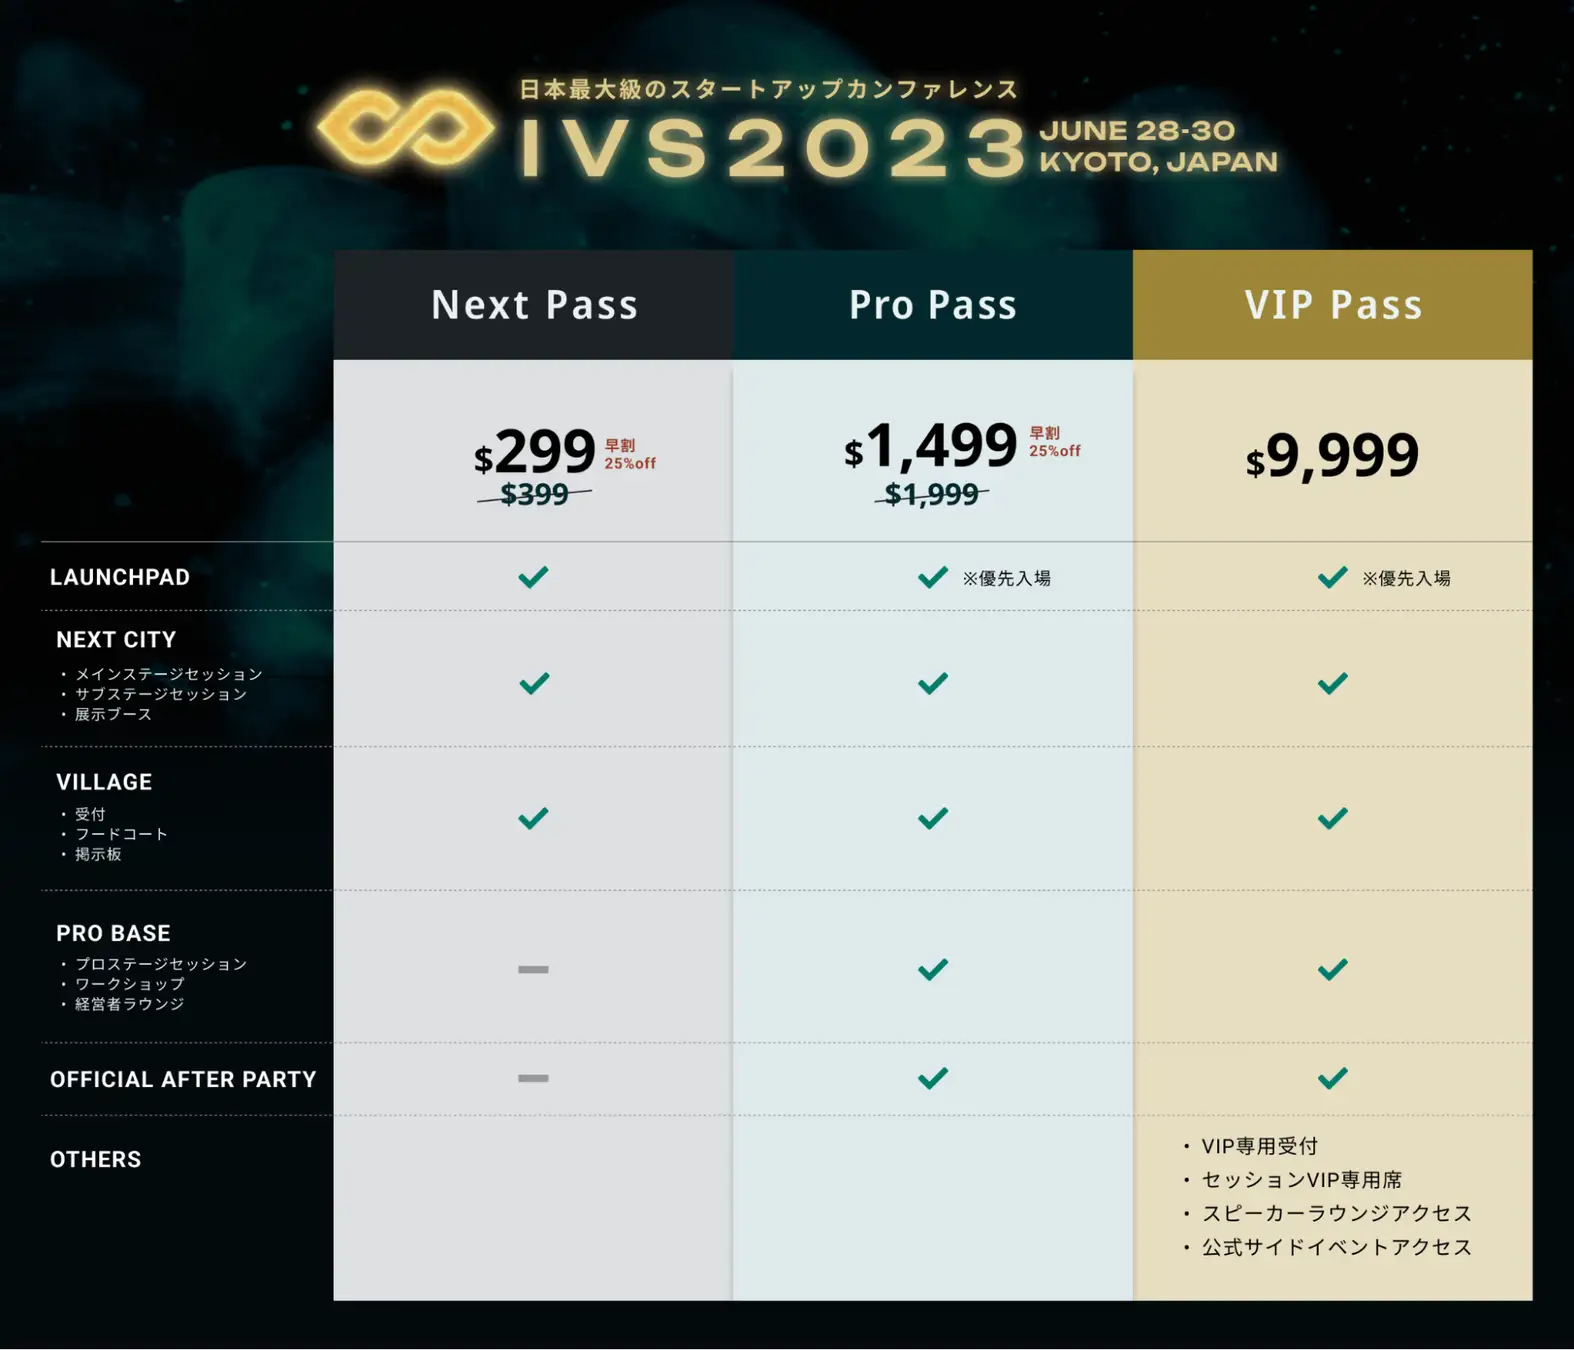
Task: Click the Next Pass PRO BASE dash
Action: click(x=533, y=969)
